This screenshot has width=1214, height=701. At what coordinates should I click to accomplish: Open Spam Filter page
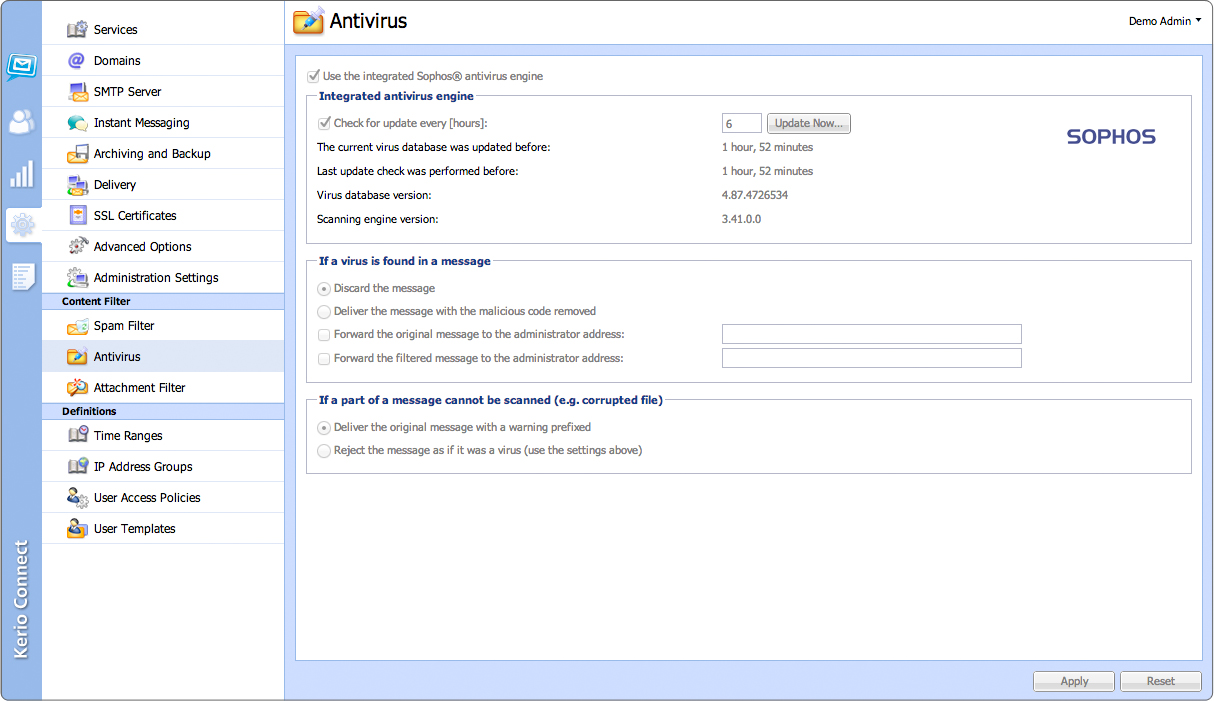pyautogui.click(x=163, y=326)
